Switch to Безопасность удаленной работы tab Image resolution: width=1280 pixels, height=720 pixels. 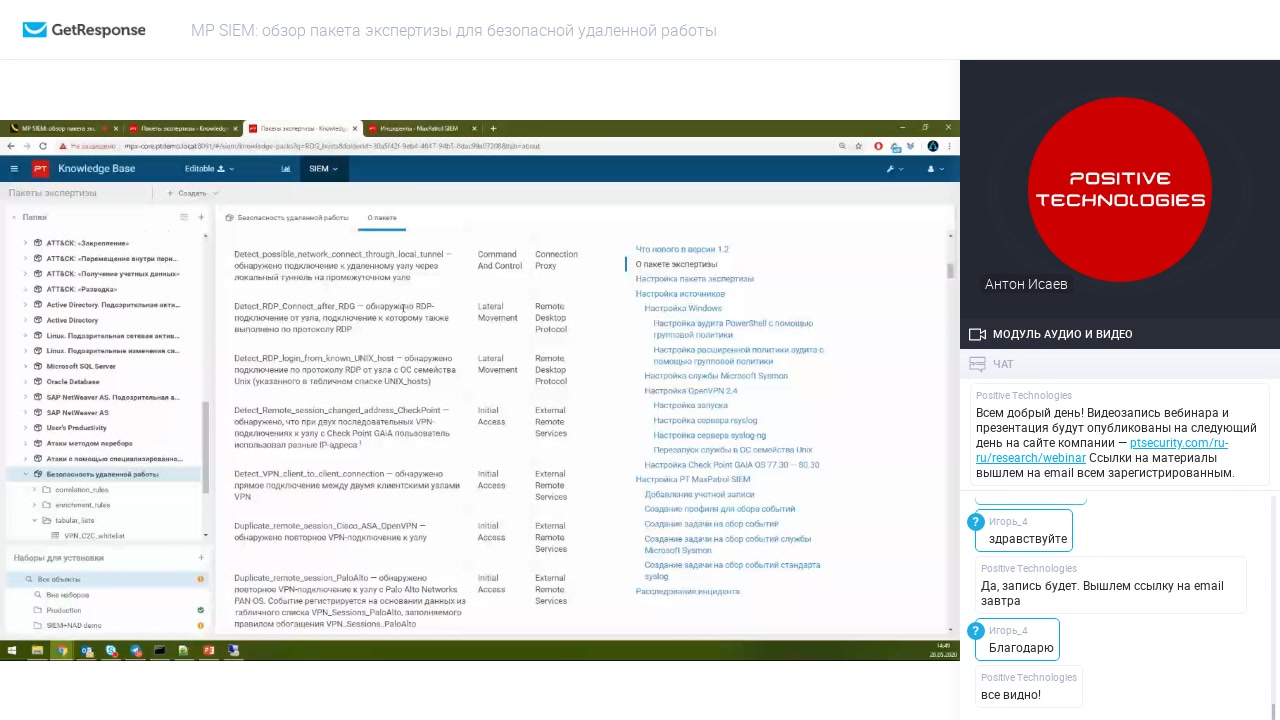point(287,217)
